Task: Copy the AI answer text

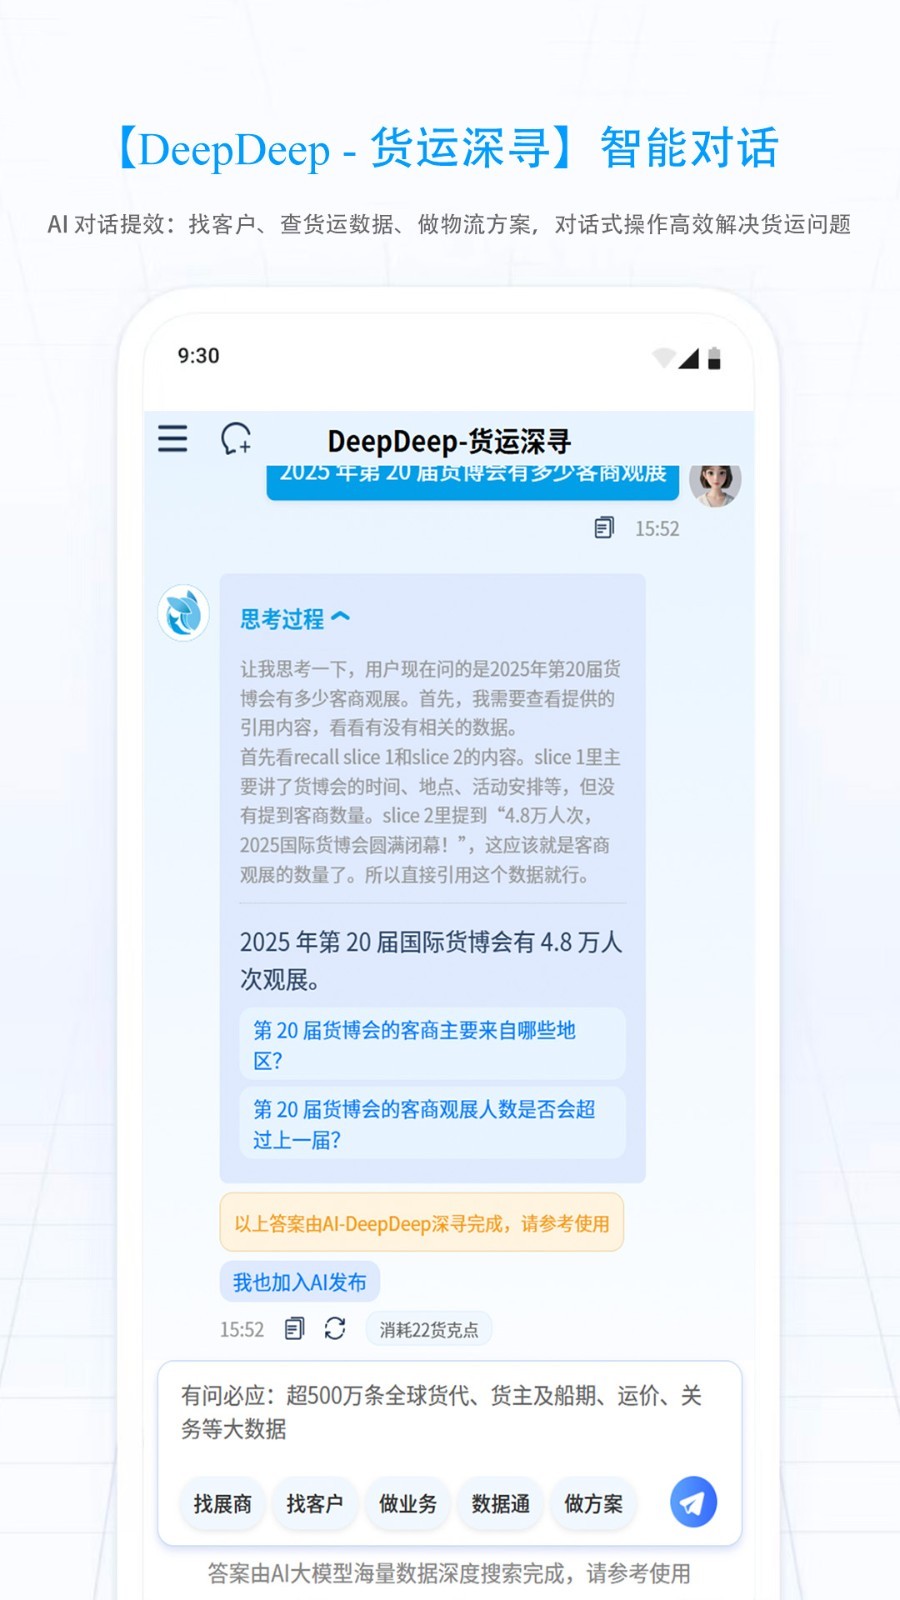Action: point(294,1329)
